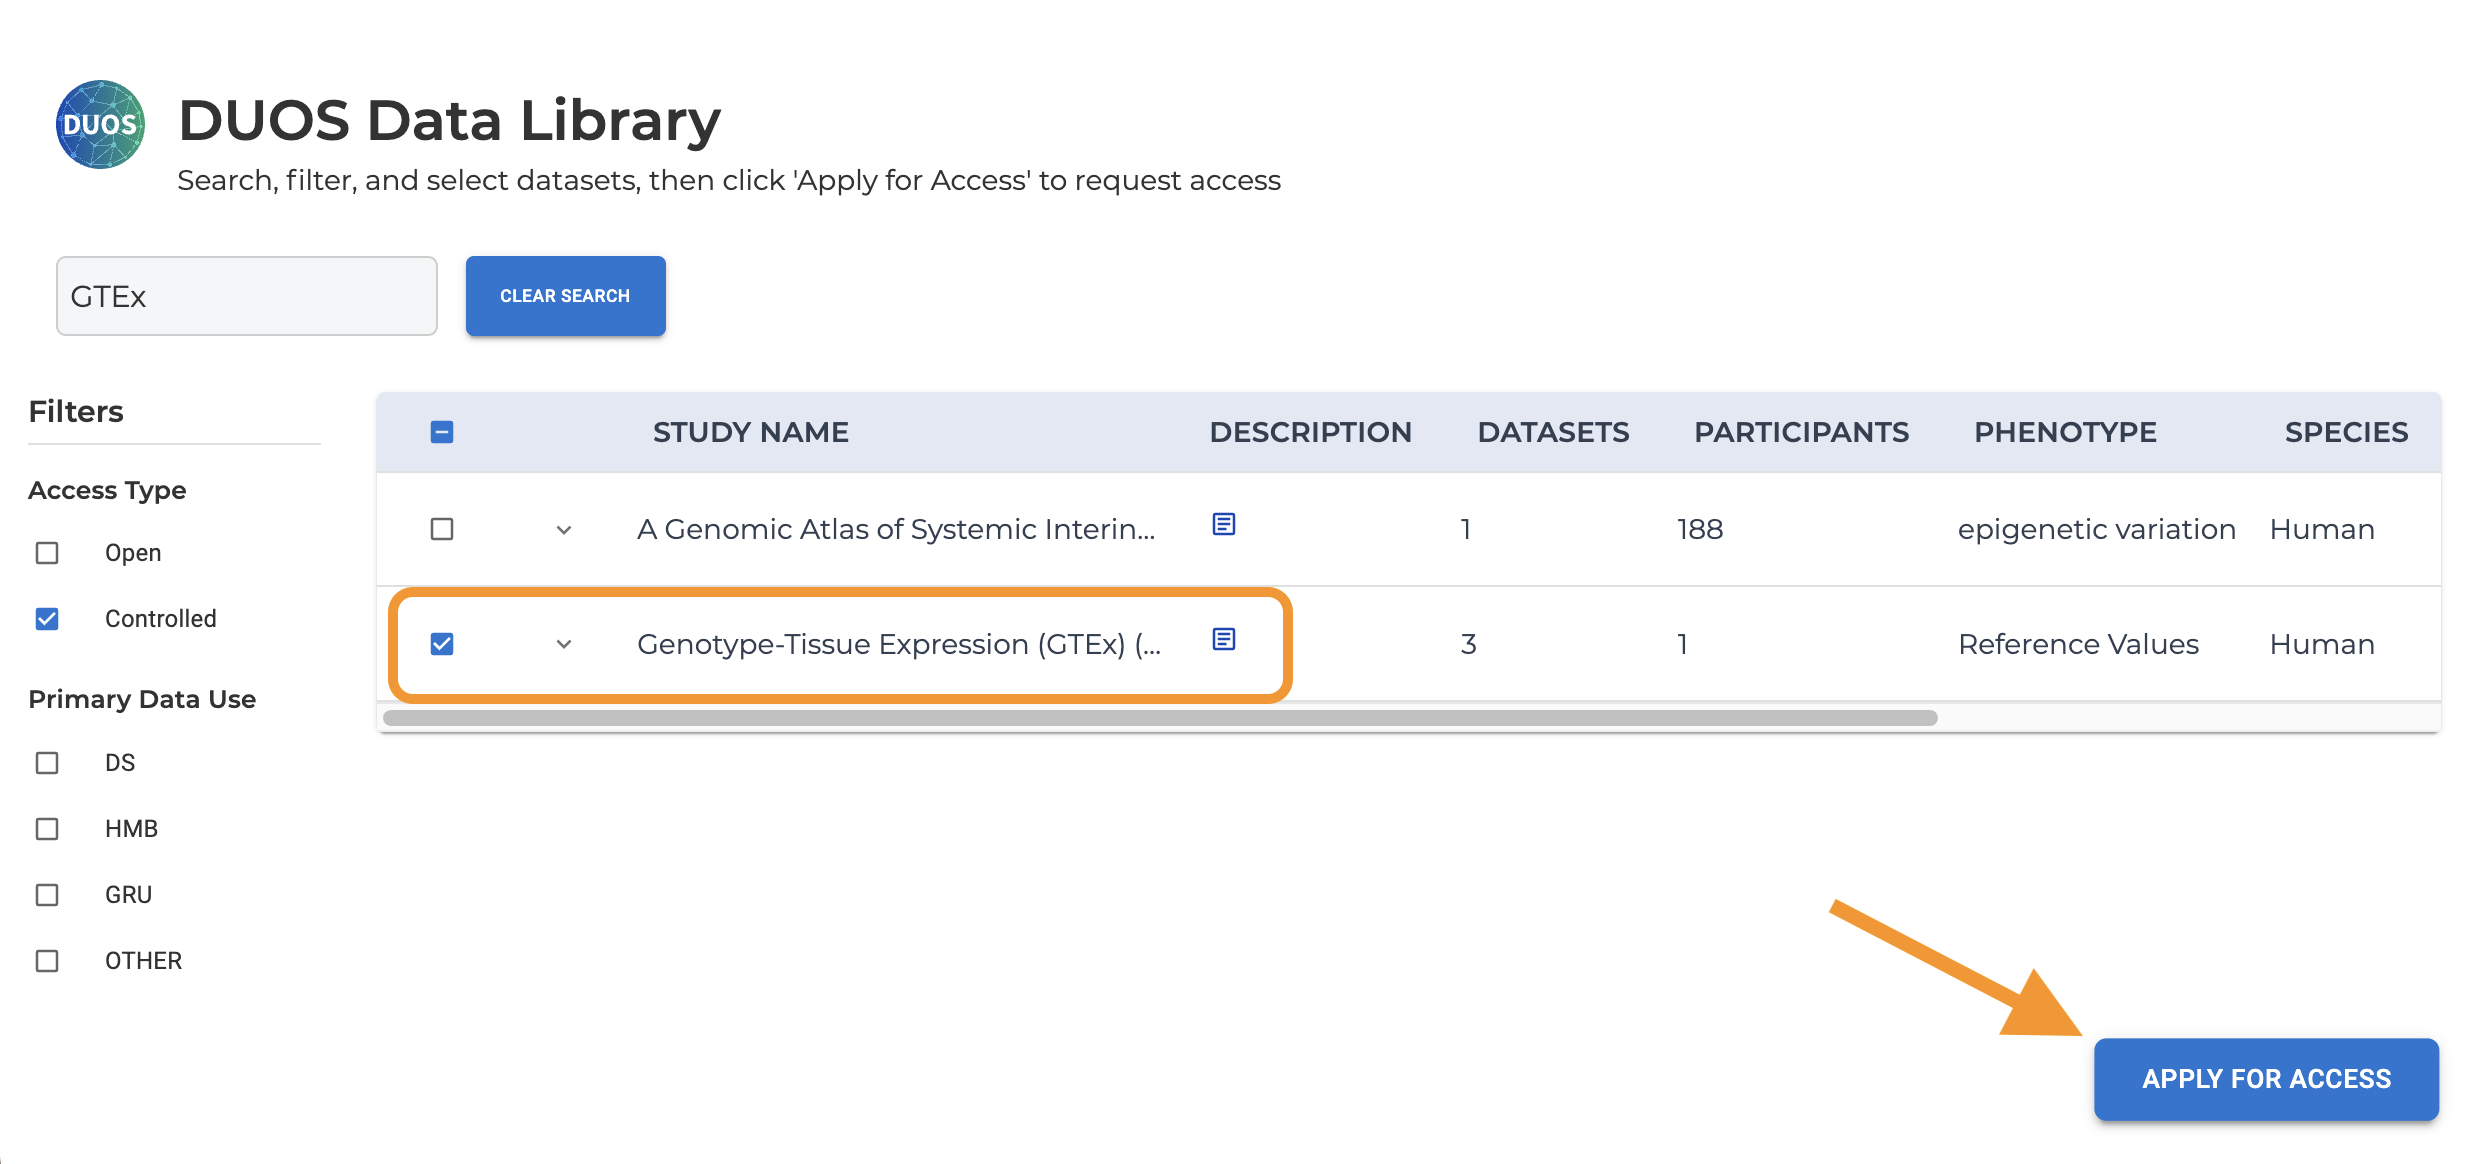Open description icon for GTEx study
Viewport: 2490px width, 1164px height.
(x=1224, y=639)
